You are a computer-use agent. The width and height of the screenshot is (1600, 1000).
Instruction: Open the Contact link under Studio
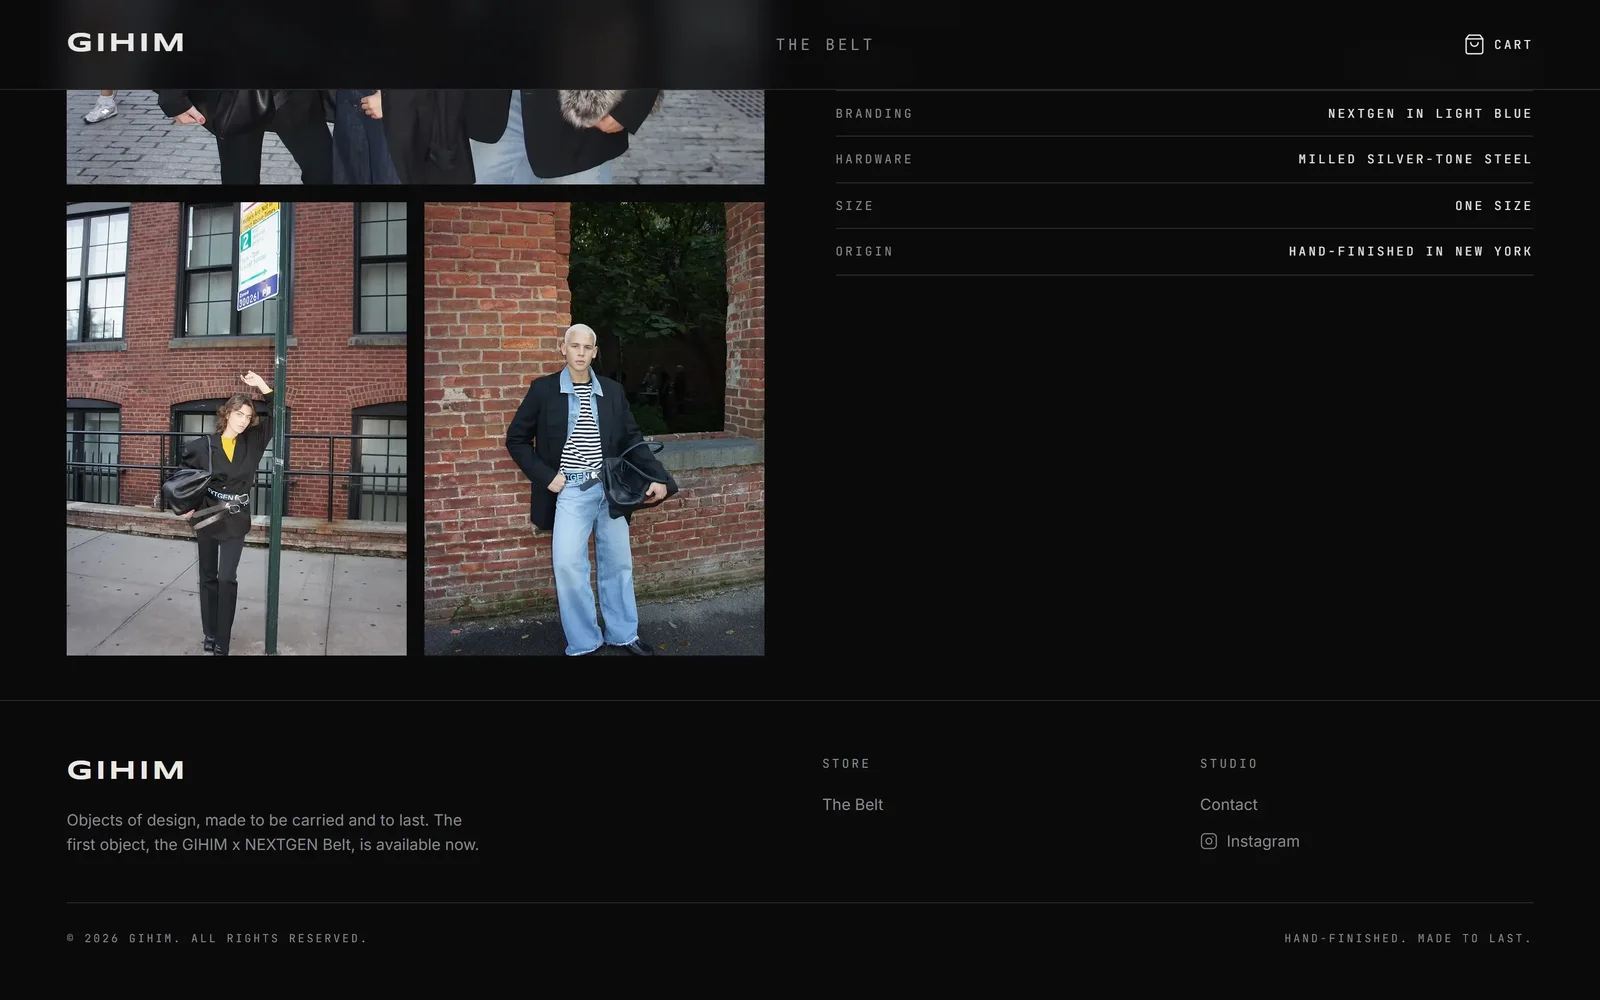point(1228,804)
